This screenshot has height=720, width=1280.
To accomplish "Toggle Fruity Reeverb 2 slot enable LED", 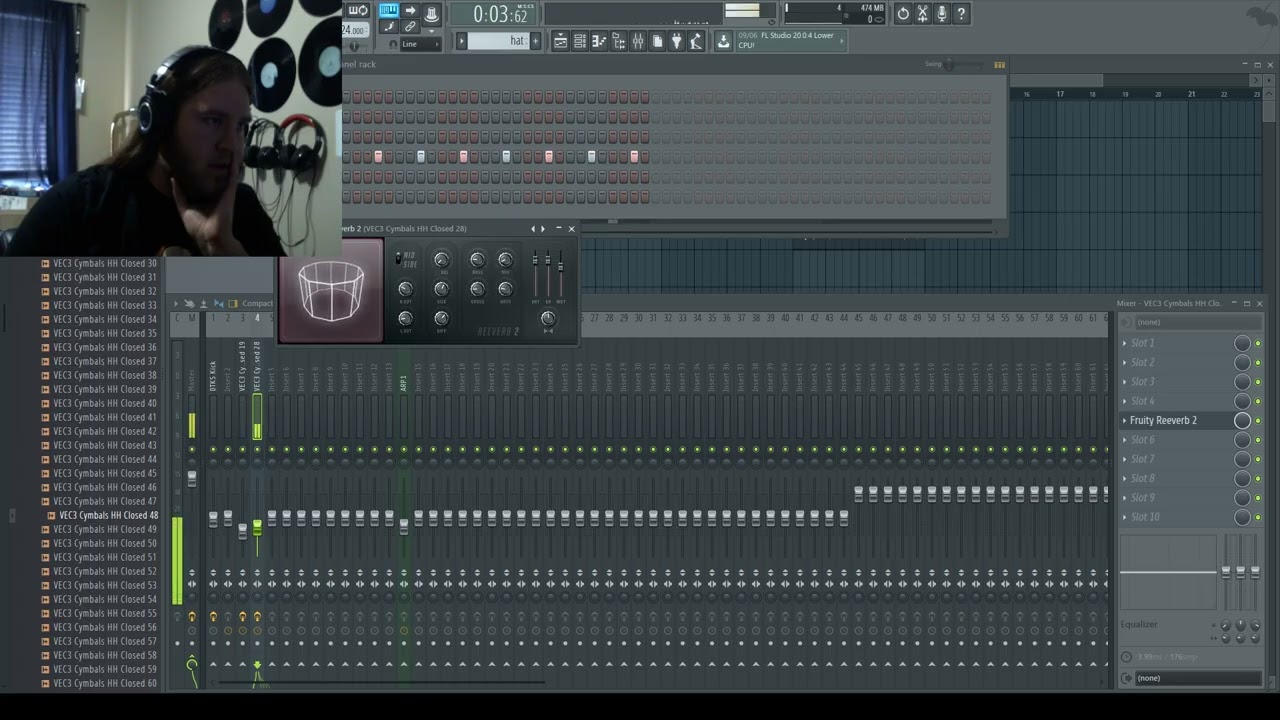I will (1258, 421).
